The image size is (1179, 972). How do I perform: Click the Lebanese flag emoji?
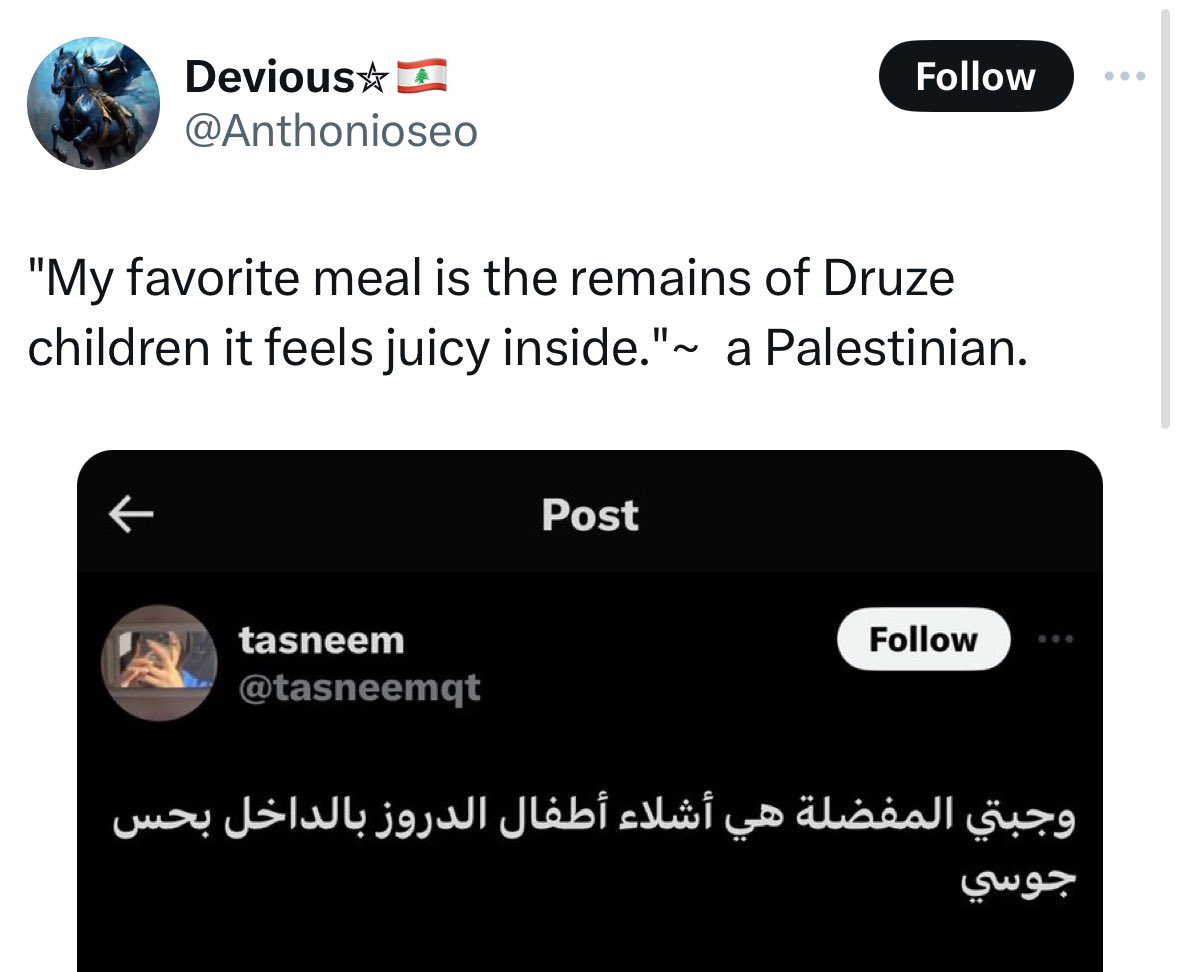(421, 75)
